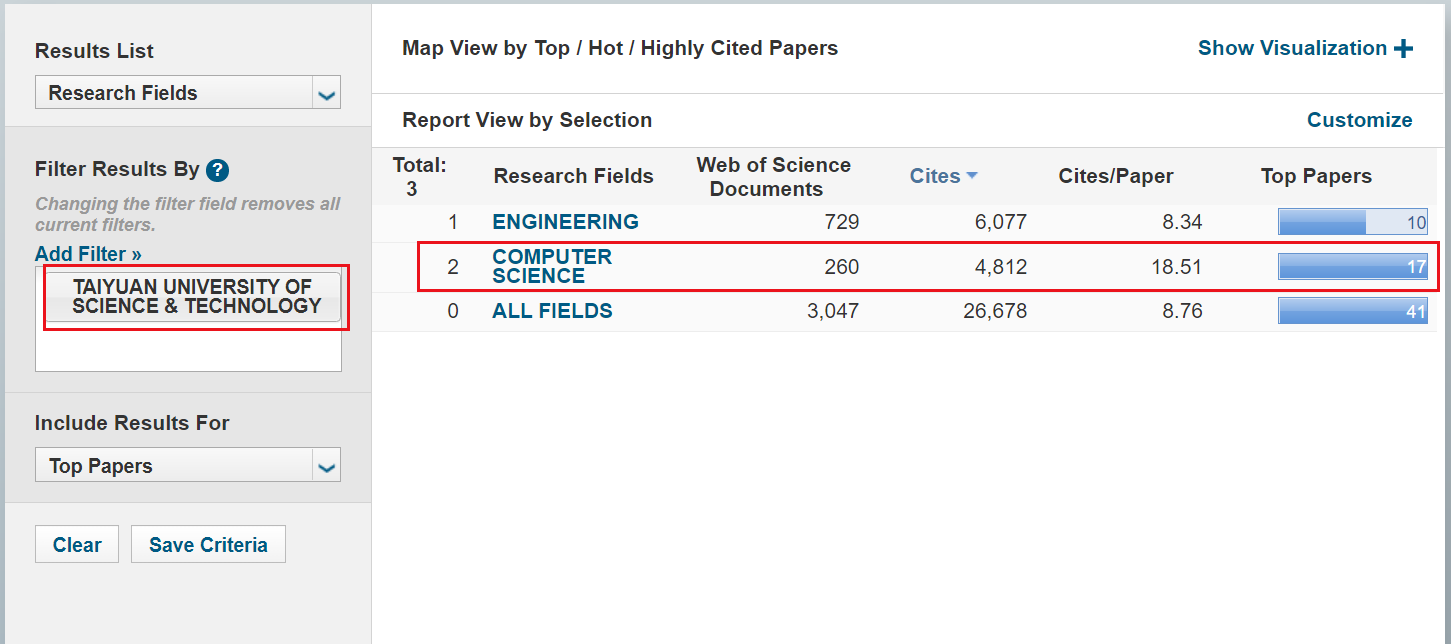Click the Save Criteria button
This screenshot has width=1451, height=644.
(x=208, y=545)
